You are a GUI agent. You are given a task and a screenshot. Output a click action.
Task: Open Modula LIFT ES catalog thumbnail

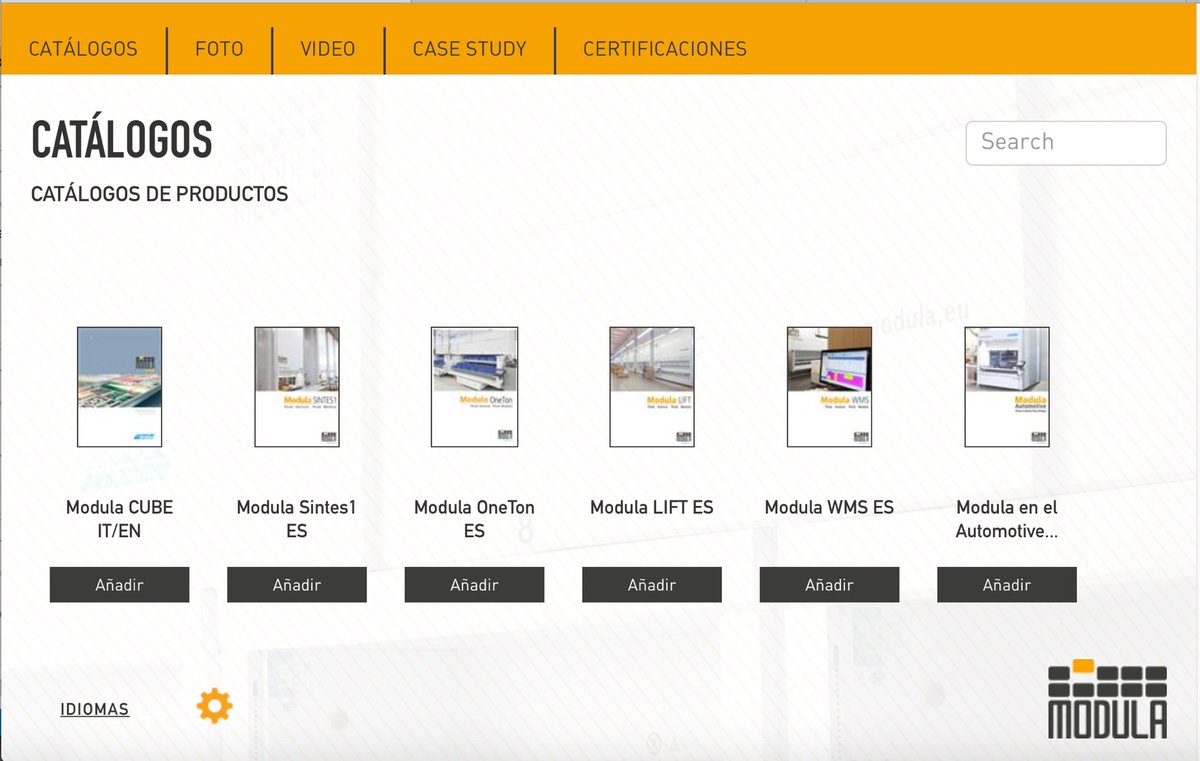pyautogui.click(x=652, y=387)
